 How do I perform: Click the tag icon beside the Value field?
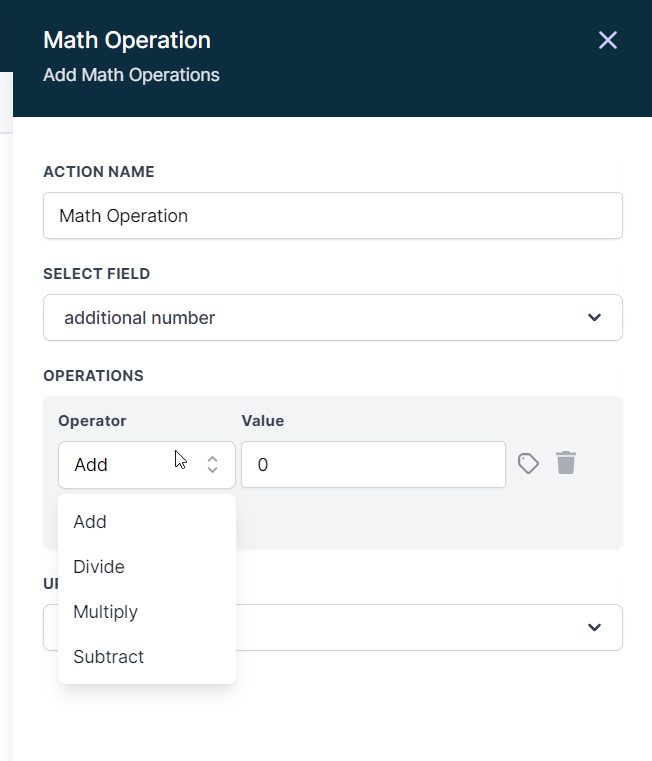(x=528, y=463)
